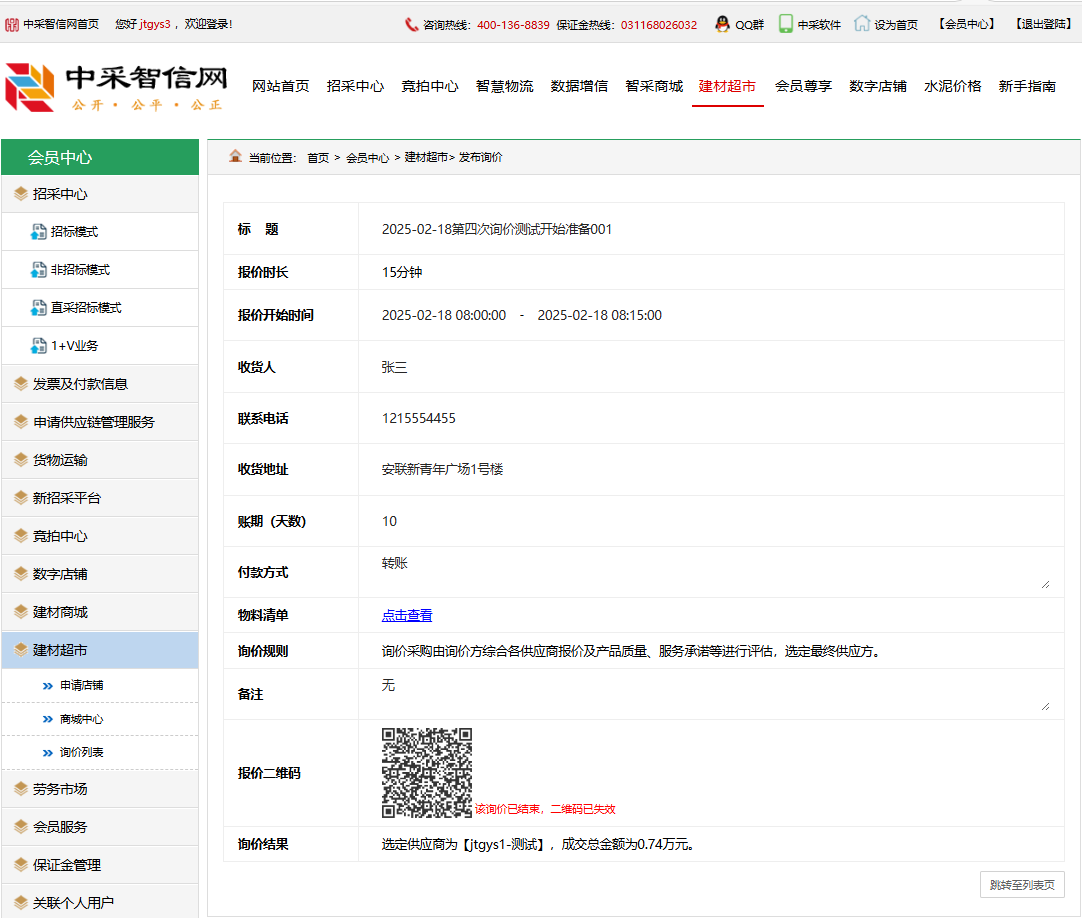1082x918 pixels.
Task: Open the 询价列表 sidebar link
Action: point(81,752)
